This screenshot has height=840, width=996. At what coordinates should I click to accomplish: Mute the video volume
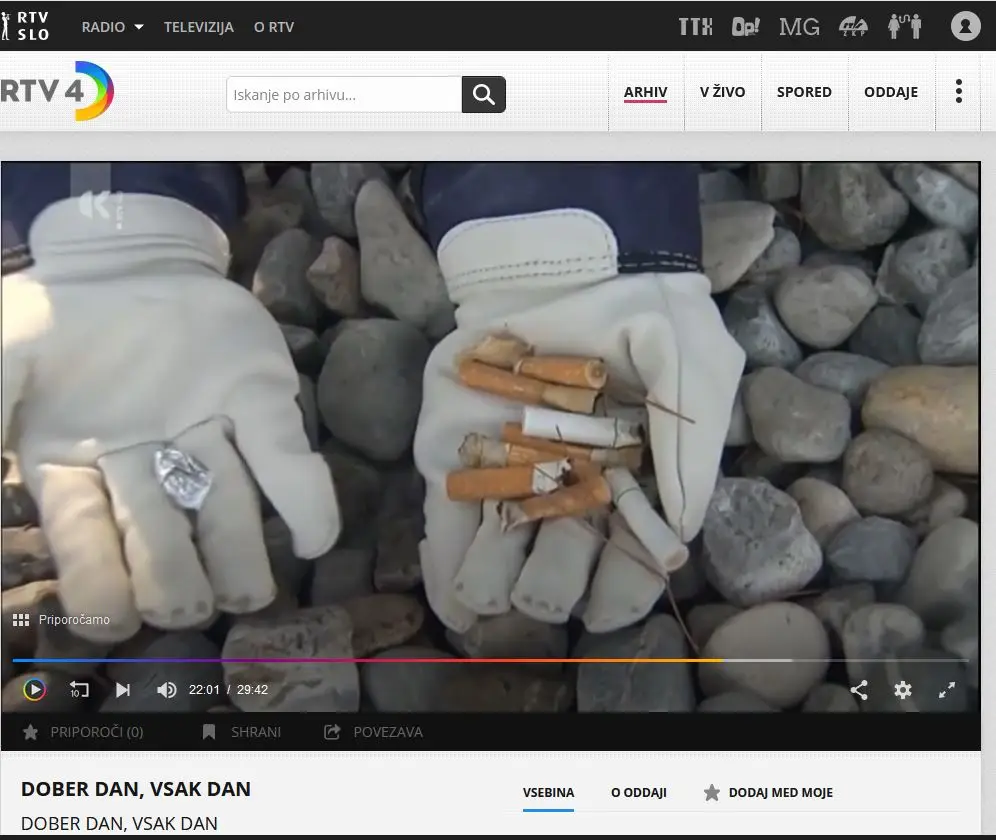tap(166, 689)
